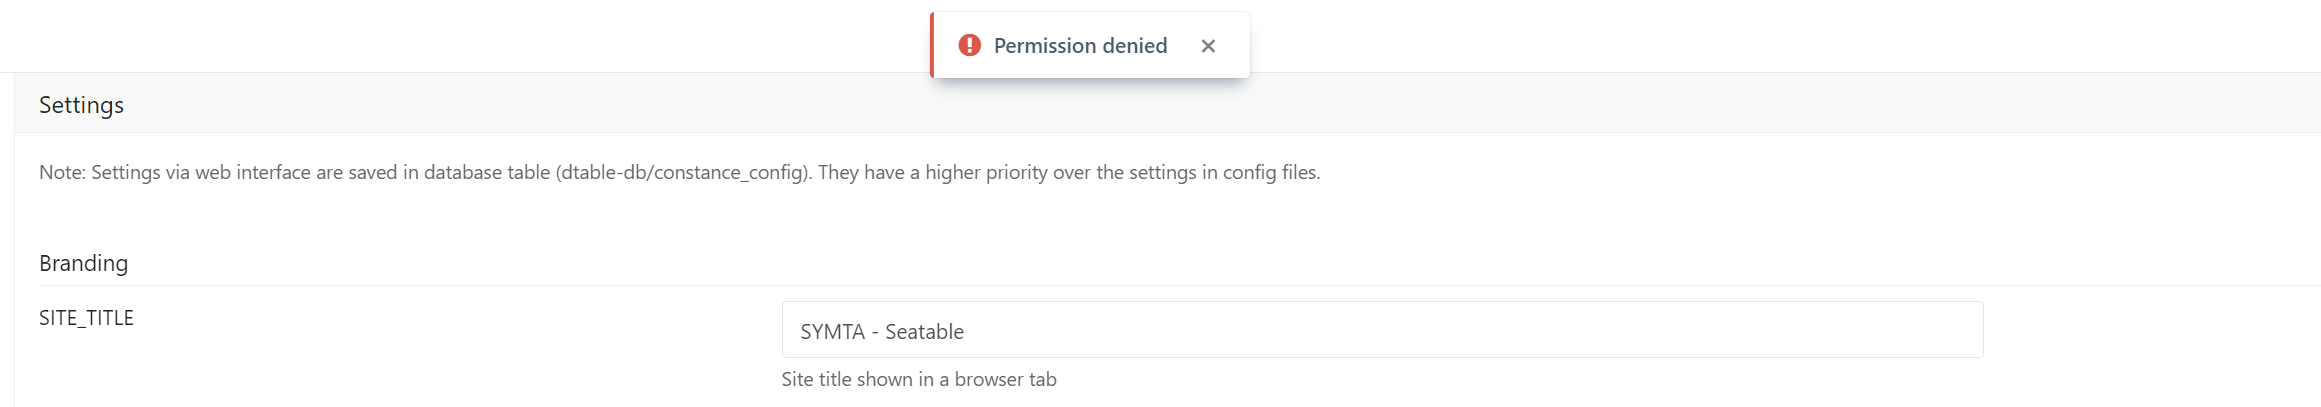Click the Settings page heading
The width and height of the screenshot is (2321, 407).
pos(81,105)
